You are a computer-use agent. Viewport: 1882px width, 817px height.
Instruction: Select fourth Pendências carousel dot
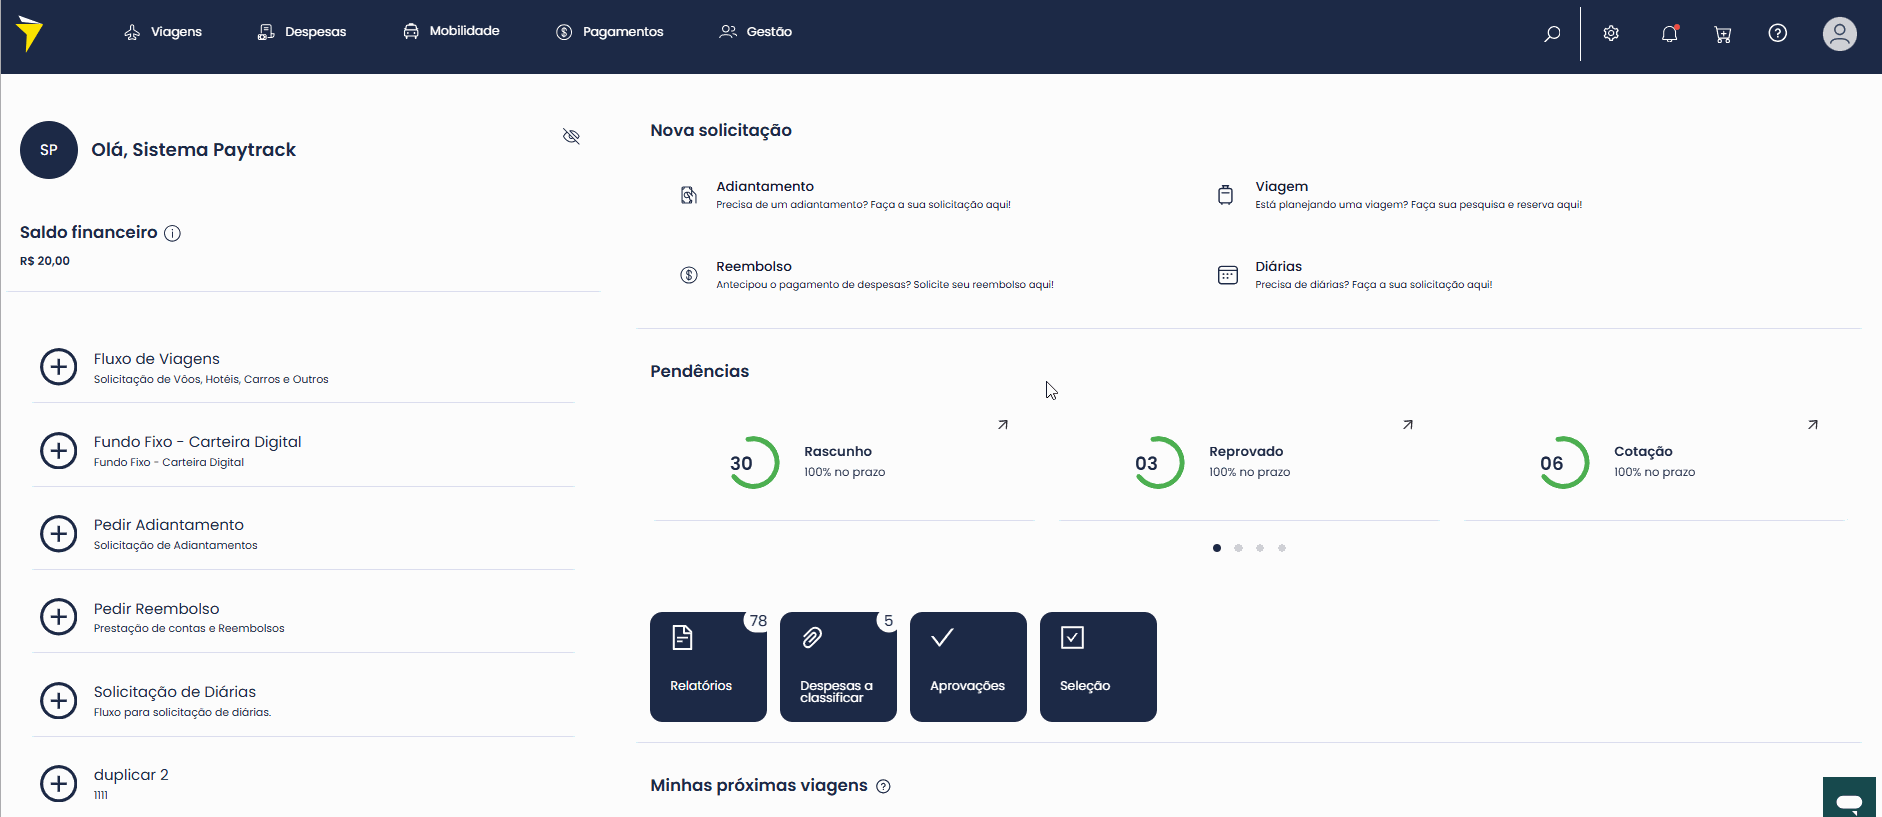pos(1282,548)
